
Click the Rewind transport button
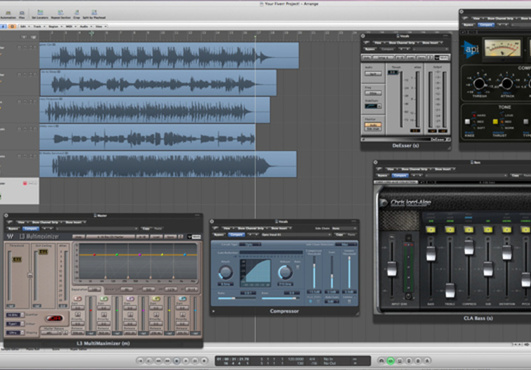[x=158, y=361]
